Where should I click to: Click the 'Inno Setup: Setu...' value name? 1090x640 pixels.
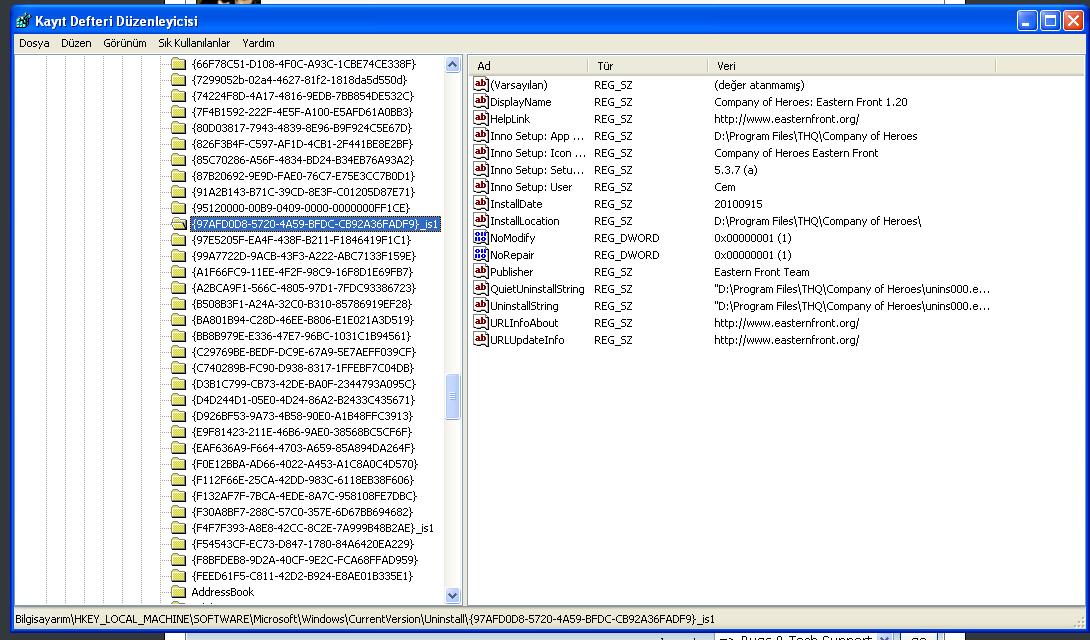537,170
